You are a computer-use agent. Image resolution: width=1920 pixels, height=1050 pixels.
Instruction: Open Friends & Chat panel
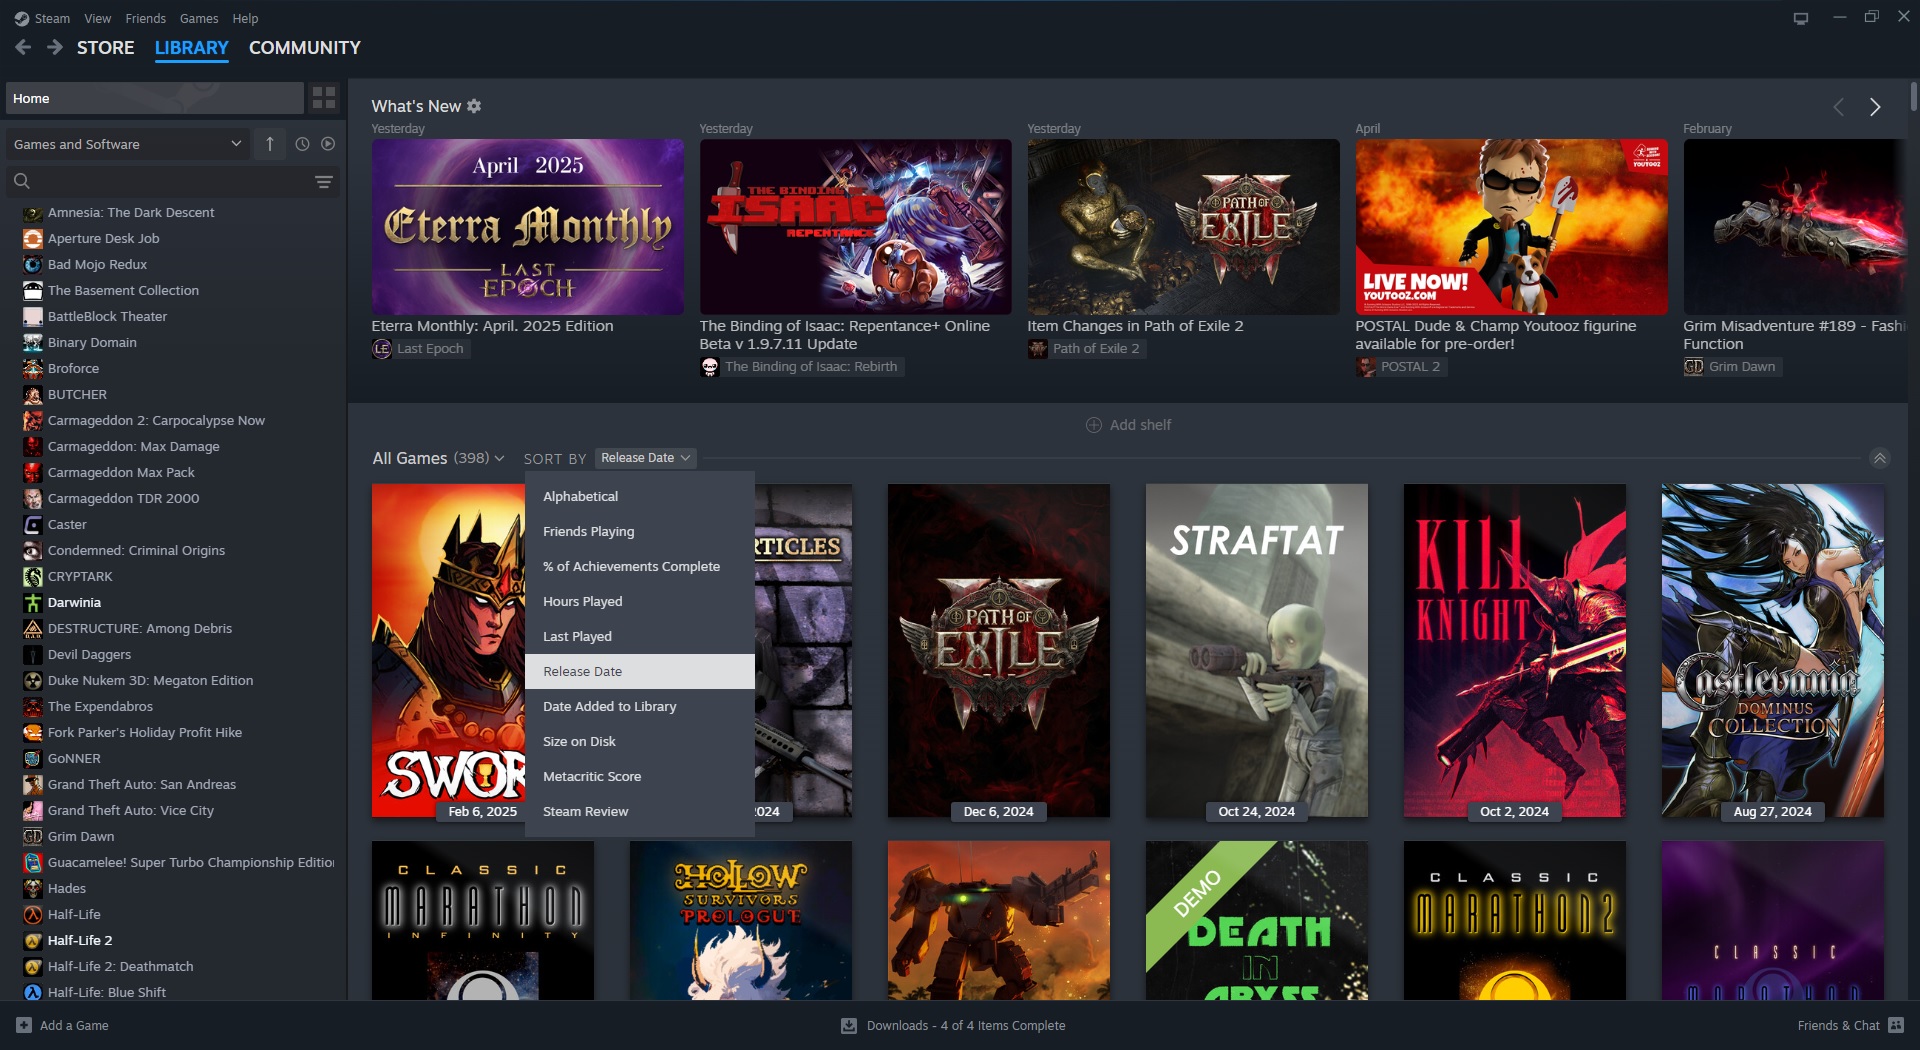[x=1850, y=1025]
